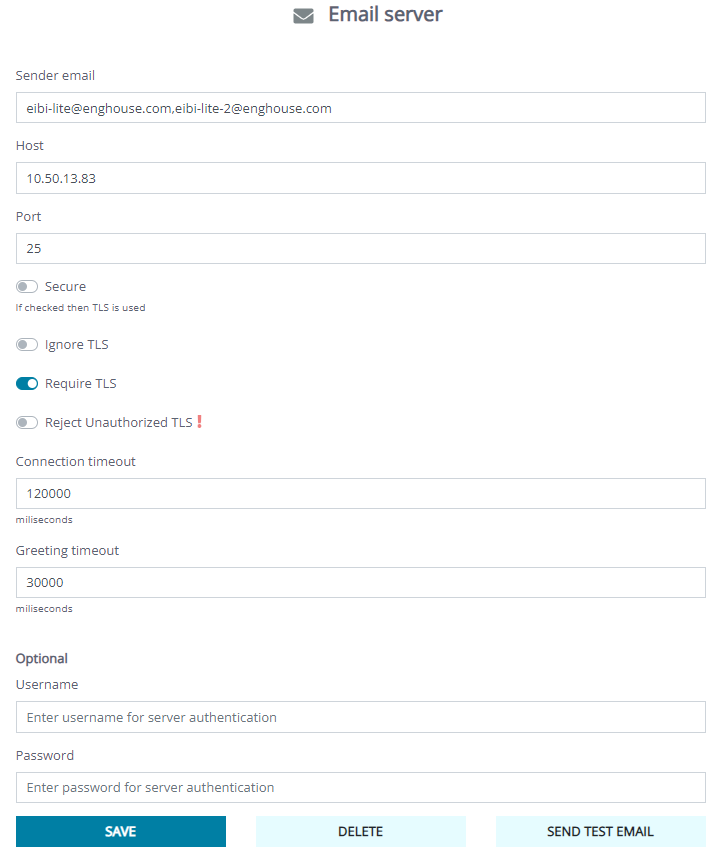Click the Sender email input field
Image resolution: width=725 pixels, height=860 pixels.
tap(360, 107)
